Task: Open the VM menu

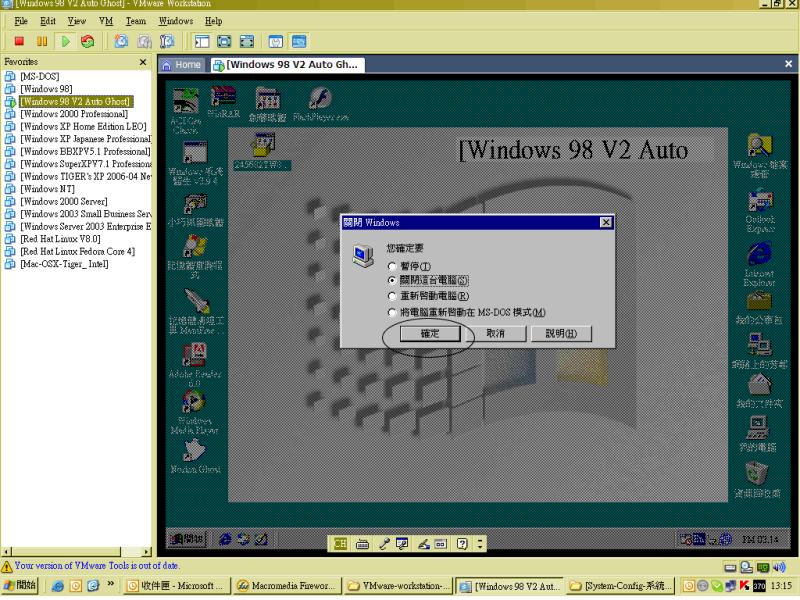Action: [x=106, y=21]
